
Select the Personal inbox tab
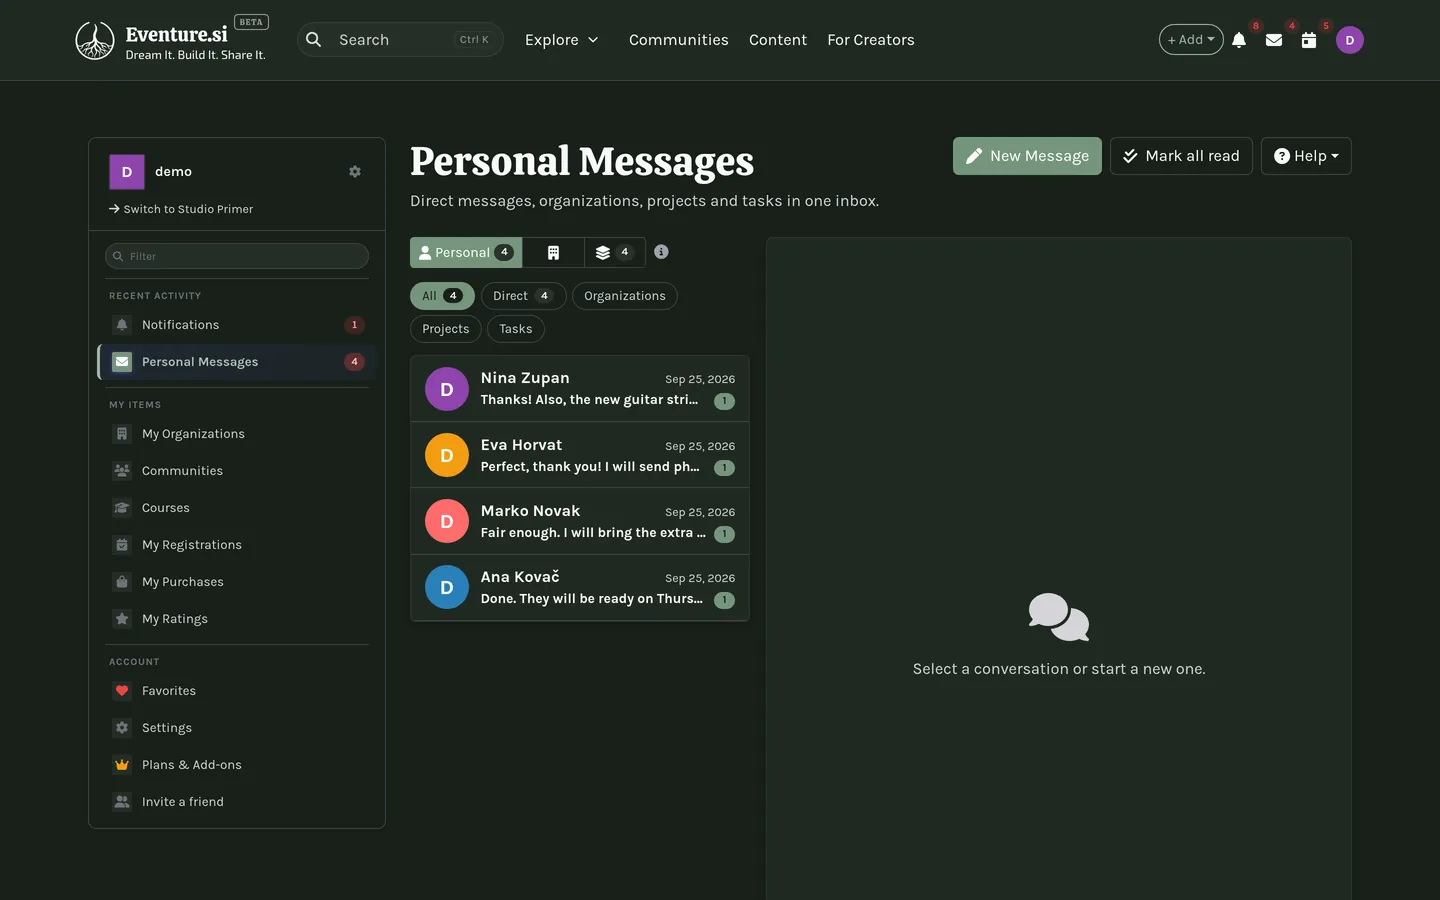pyautogui.click(x=466, y=252)
